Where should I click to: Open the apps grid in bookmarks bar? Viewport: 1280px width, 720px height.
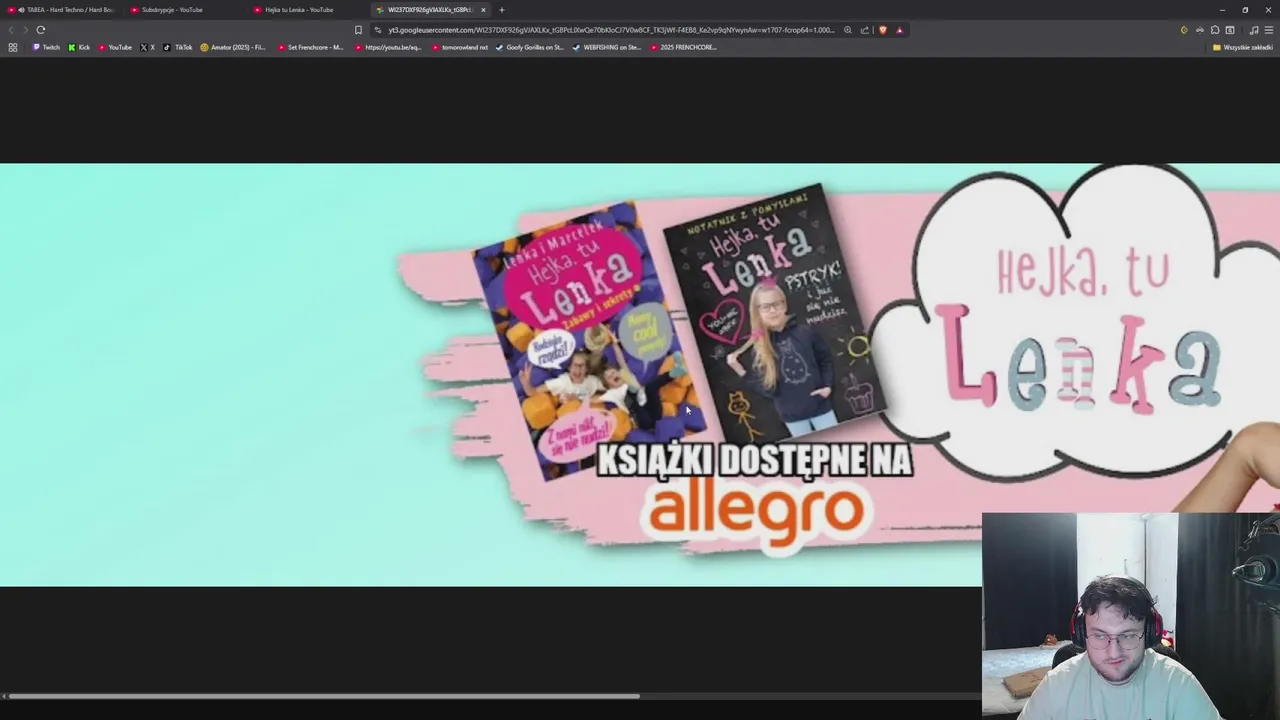coord(13,47)
